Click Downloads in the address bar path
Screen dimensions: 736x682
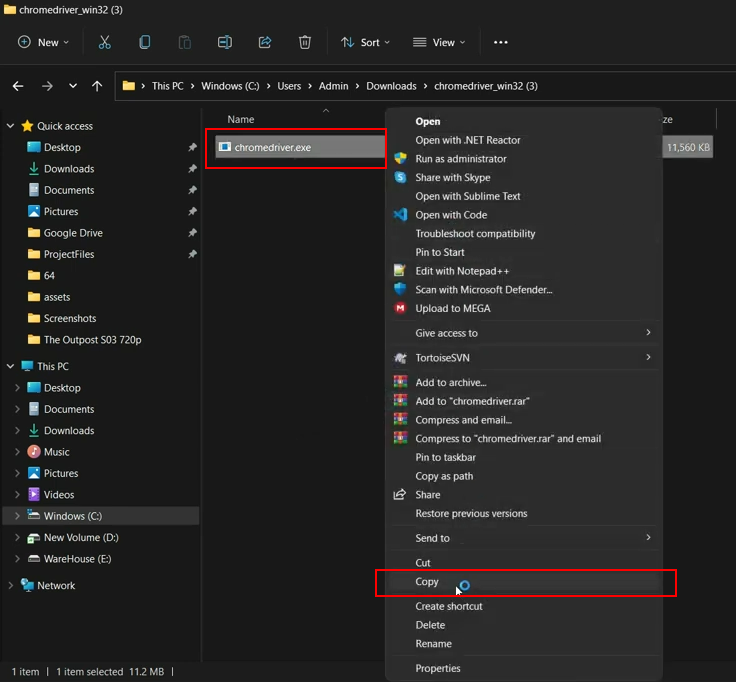coord(391,86)
